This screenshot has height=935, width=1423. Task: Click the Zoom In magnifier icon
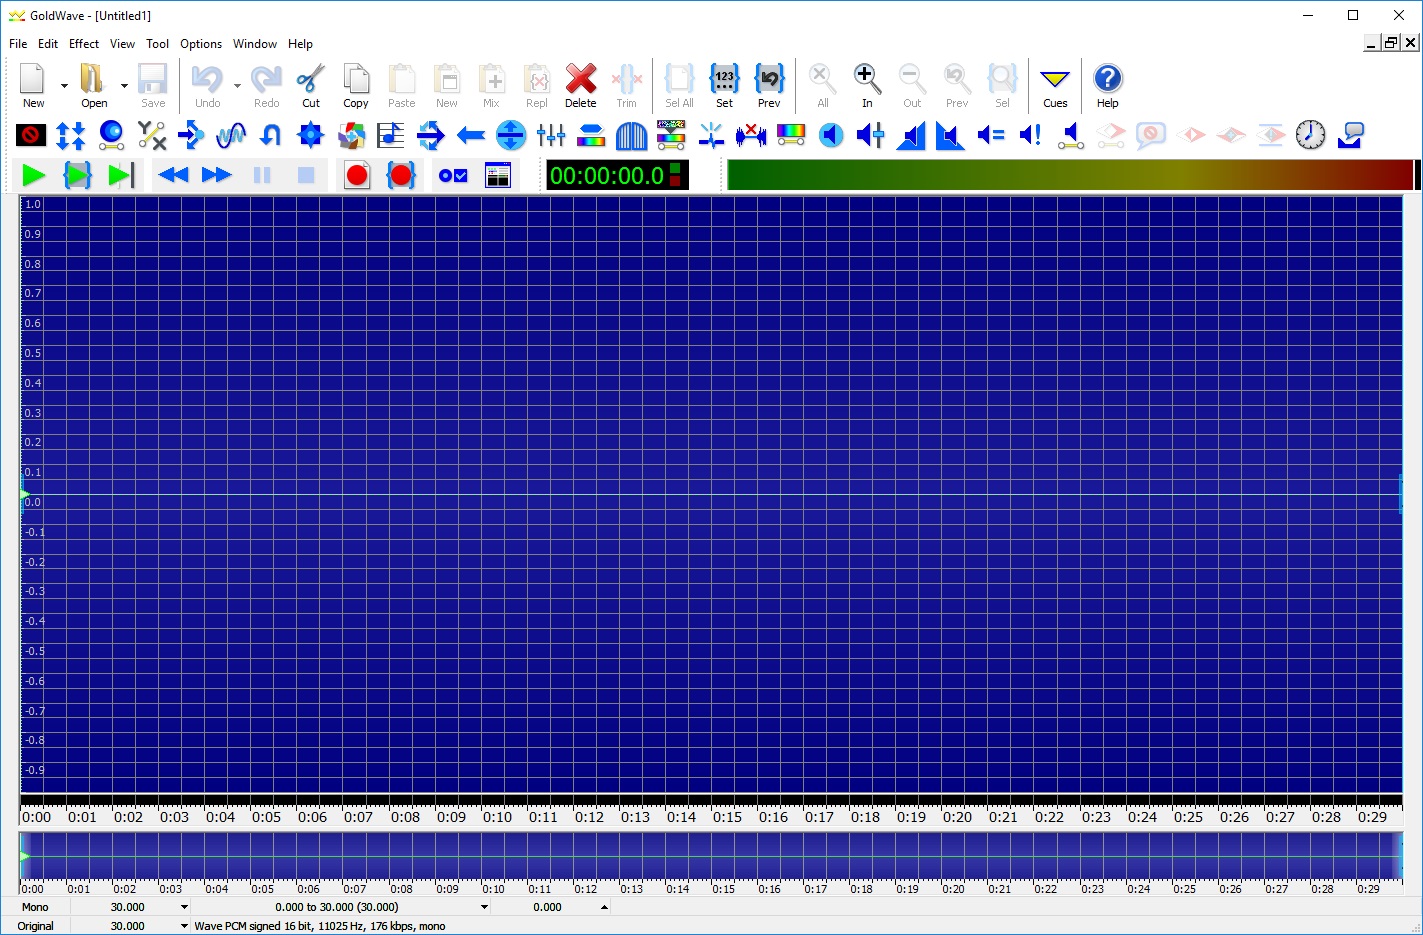pyautogui.click(x=867, y=86)
